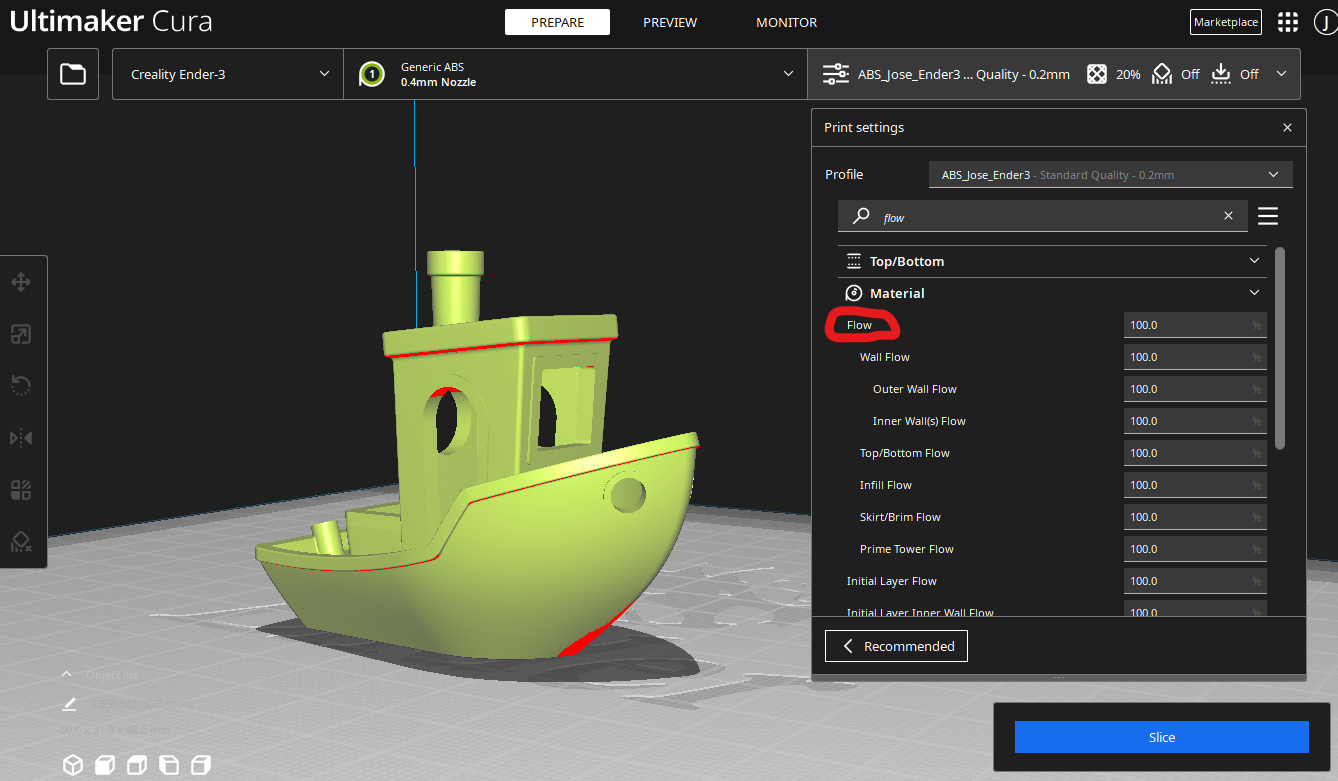Switch to left side view cube icon
Viewport: 1338px width, 781px height.
click(169, 765)
